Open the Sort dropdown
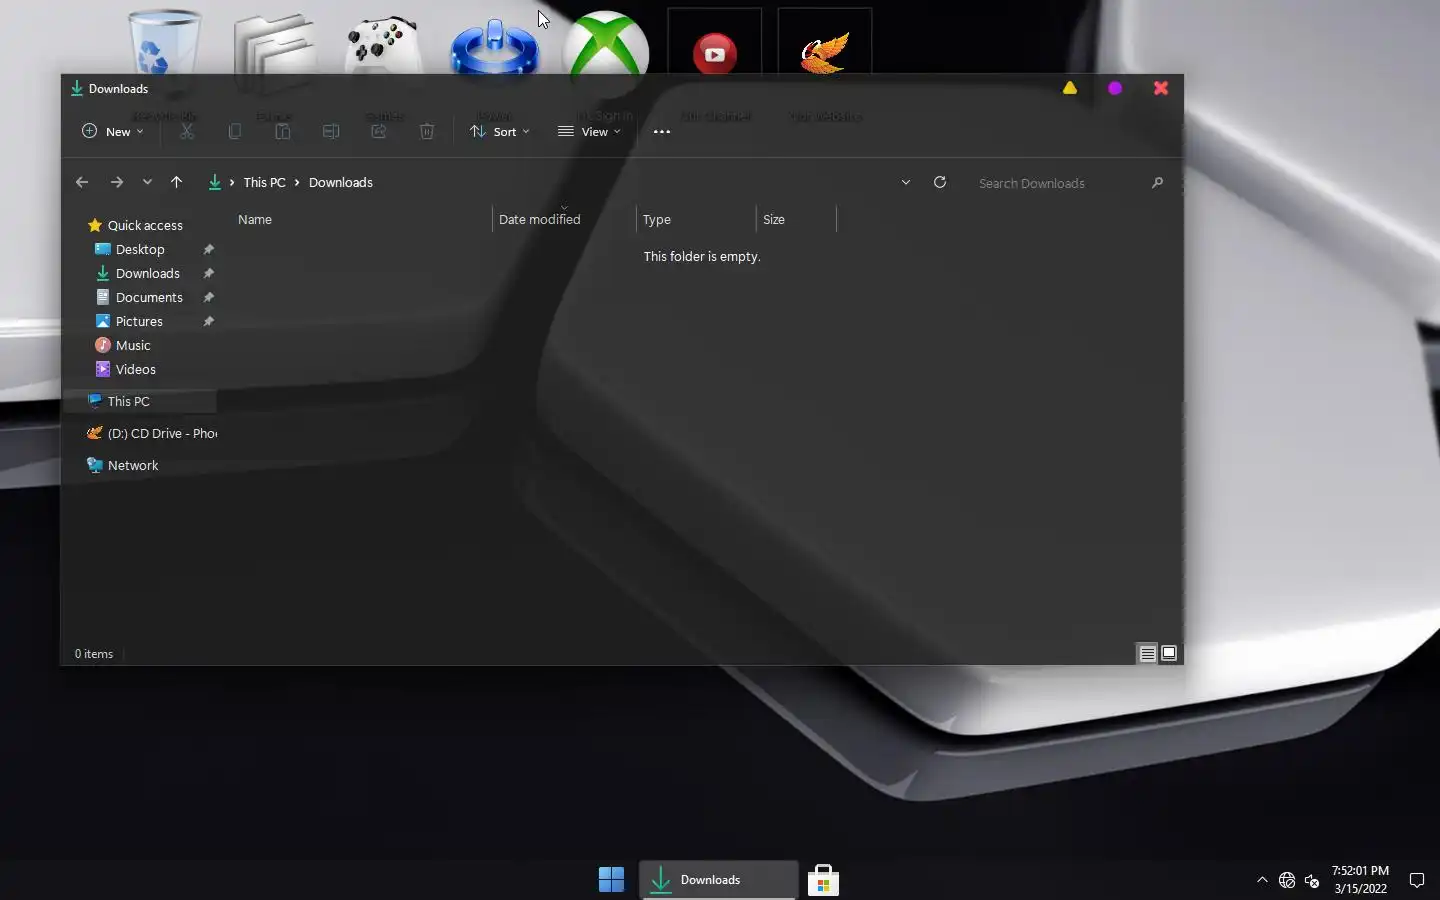The image size is (1440, 900). coord(500,131)
